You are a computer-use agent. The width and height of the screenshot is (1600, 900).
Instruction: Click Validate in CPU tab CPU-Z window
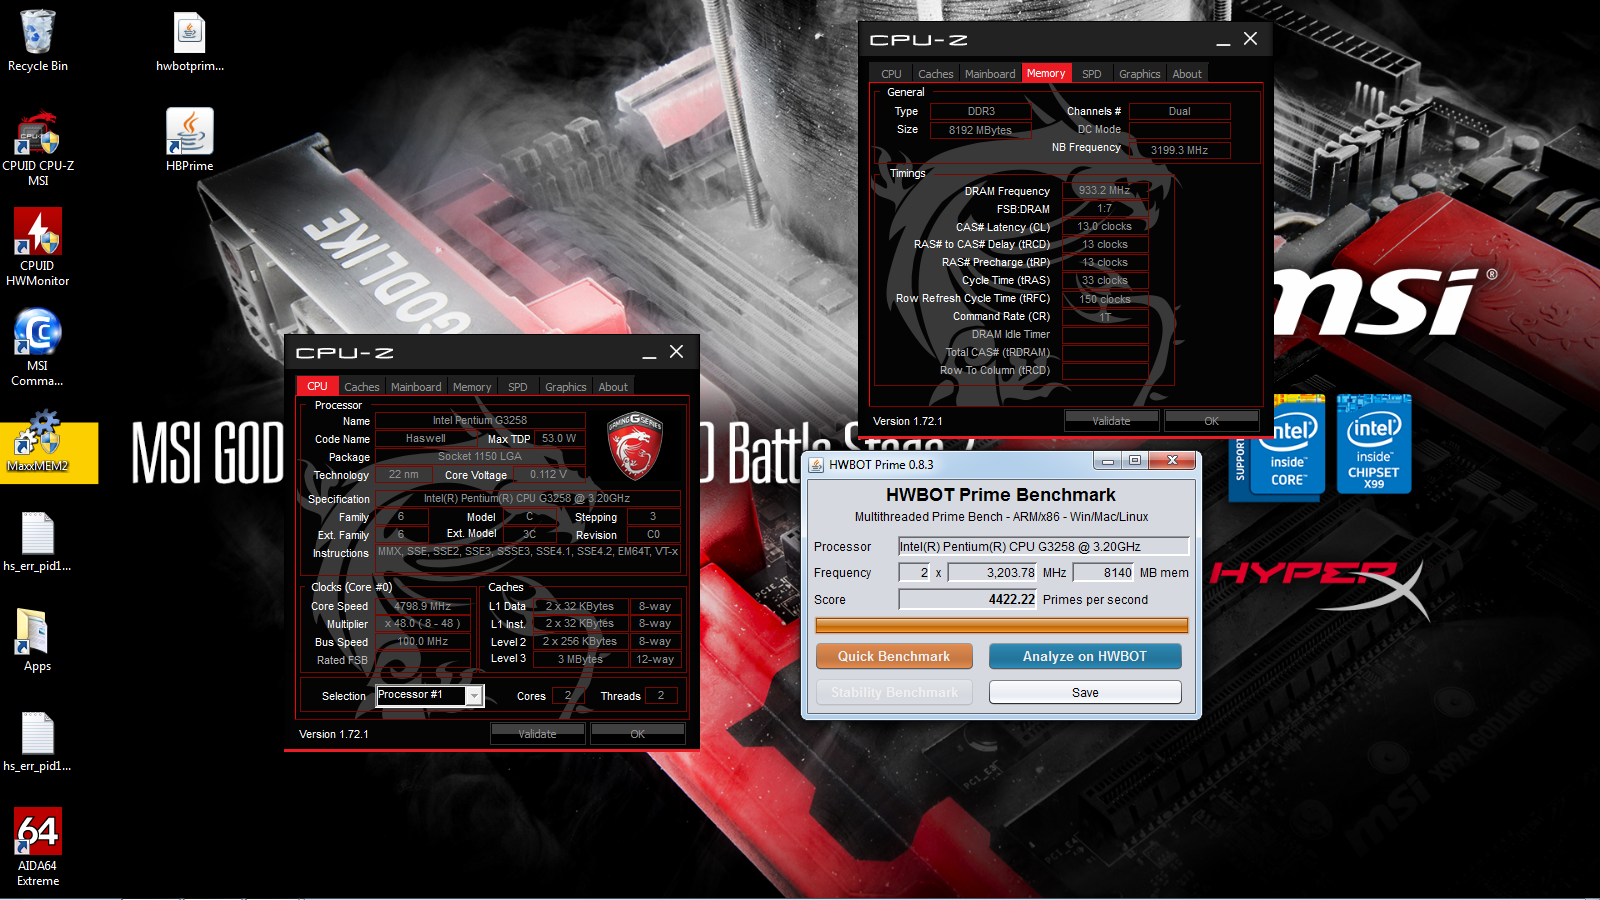(x=538, y=734)
